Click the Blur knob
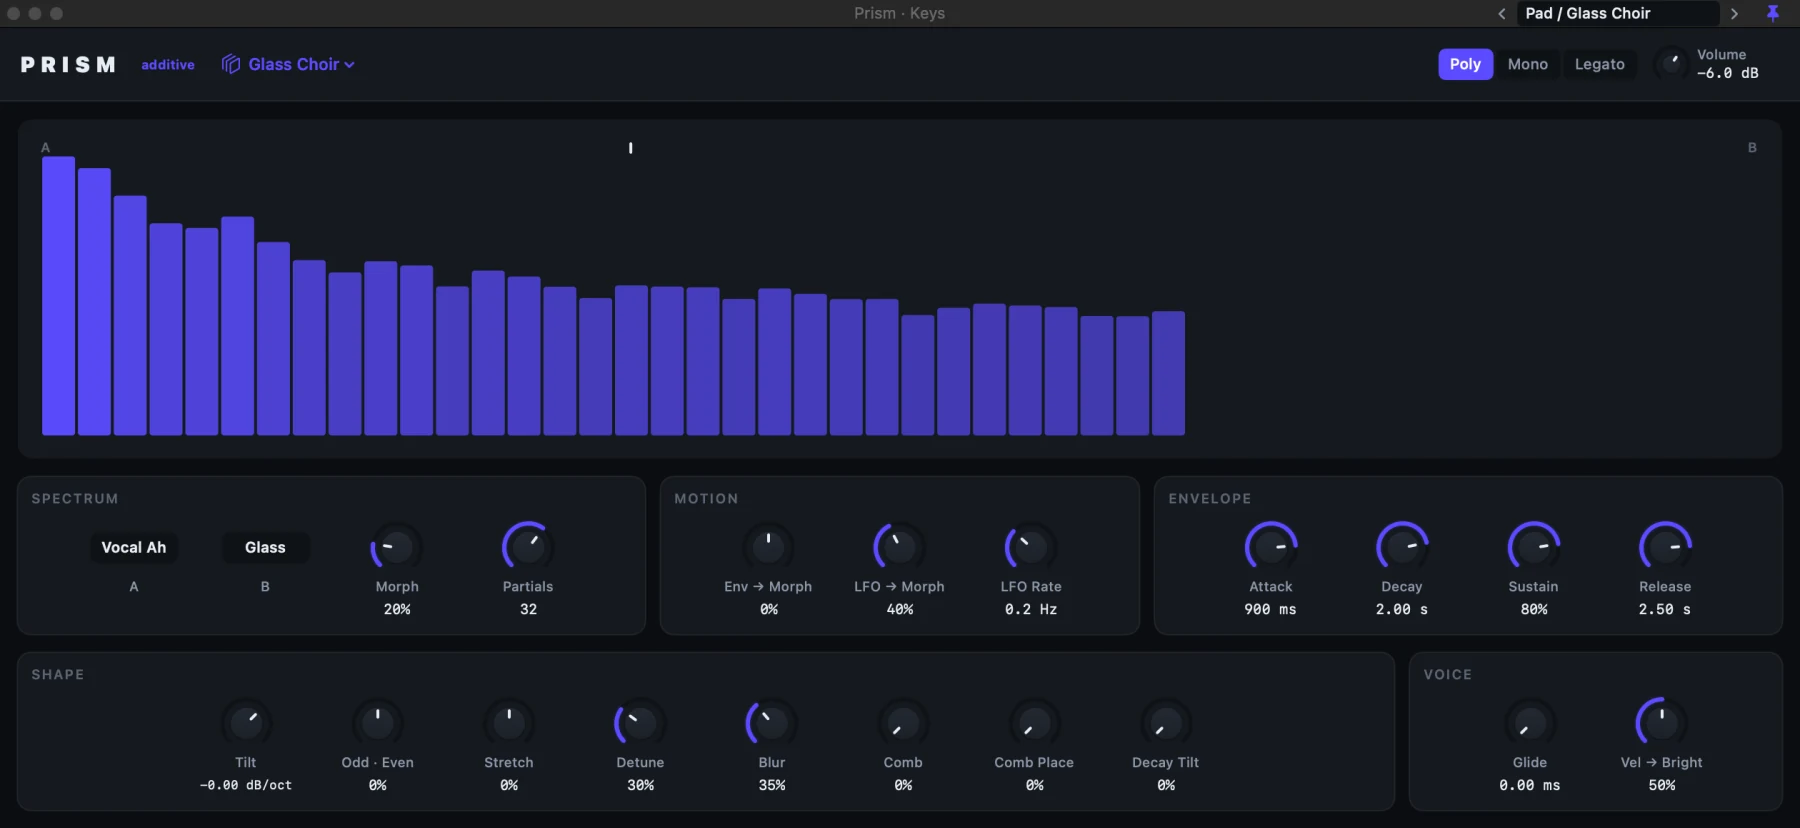The image size is (1800, 828). [x=772, y=723]
